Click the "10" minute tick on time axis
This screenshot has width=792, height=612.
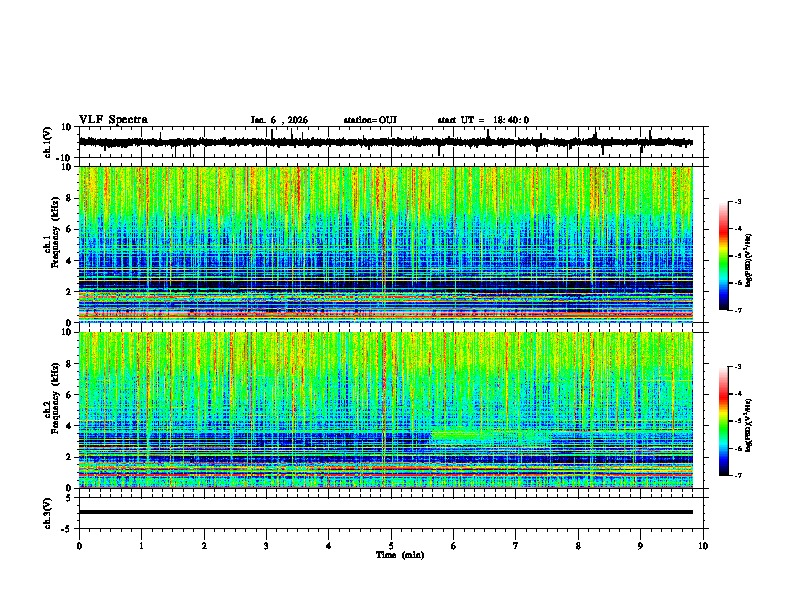point(703,546)
